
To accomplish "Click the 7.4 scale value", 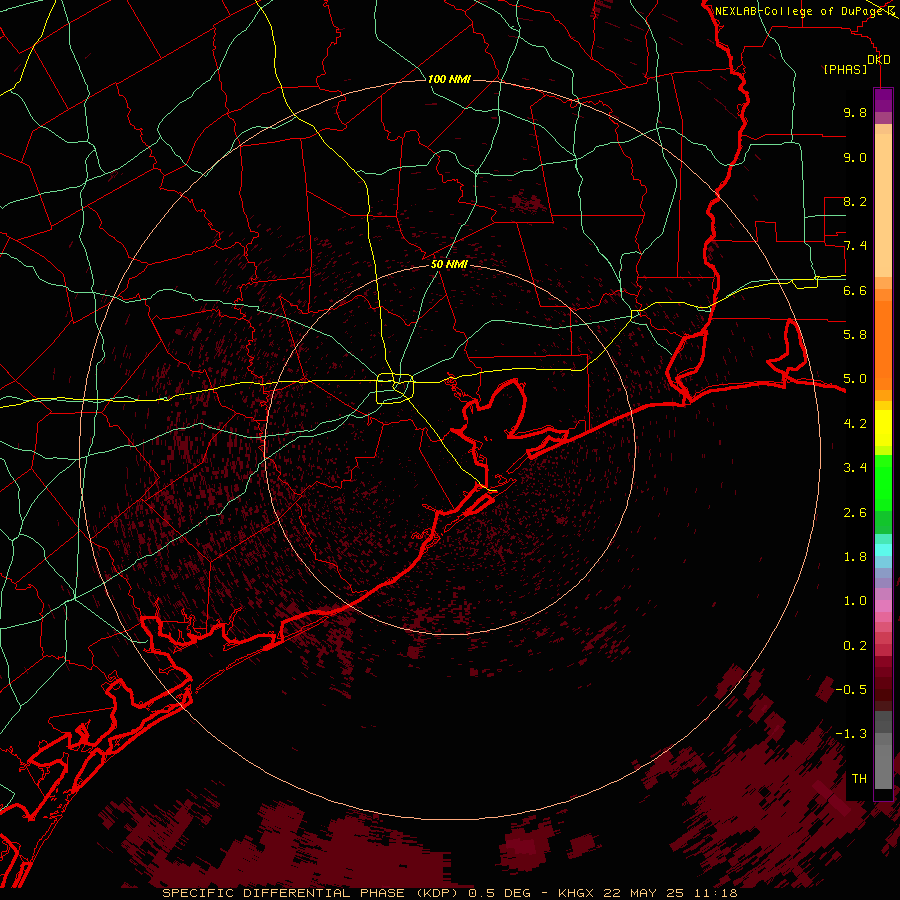I will click(855, 246).
